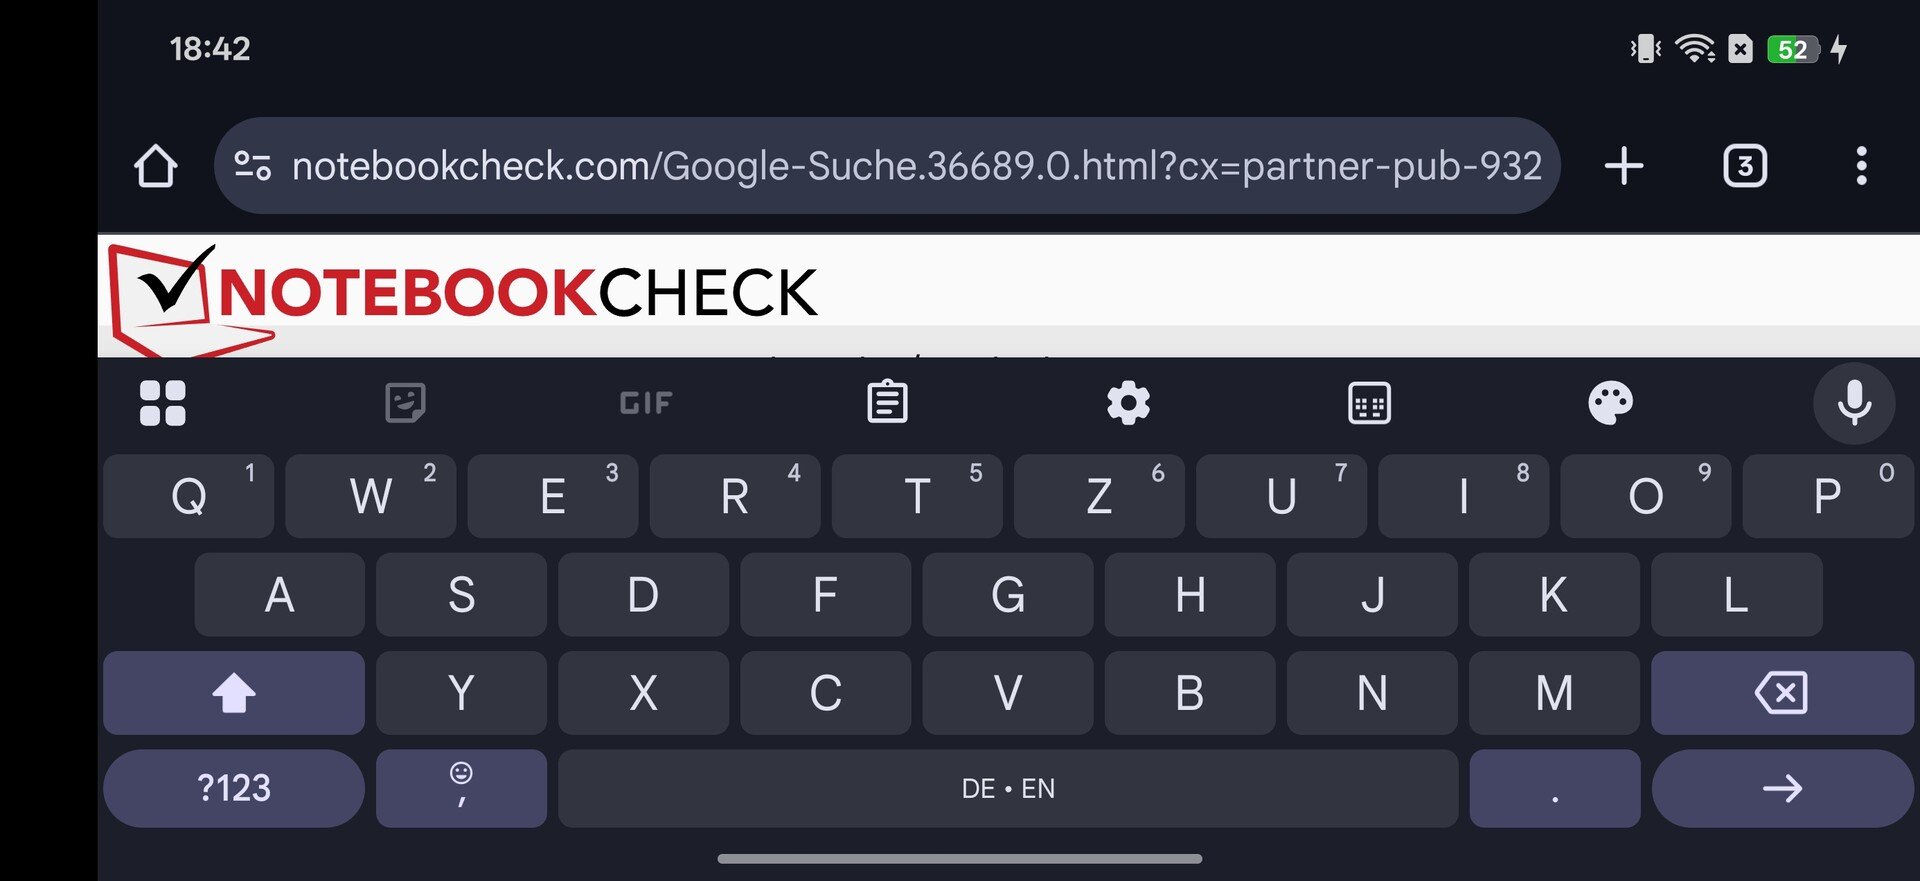Open the GIF search on keyboard
This screenshot has height=881, width=1920.
pyautogui.click(x=646, y=403)
